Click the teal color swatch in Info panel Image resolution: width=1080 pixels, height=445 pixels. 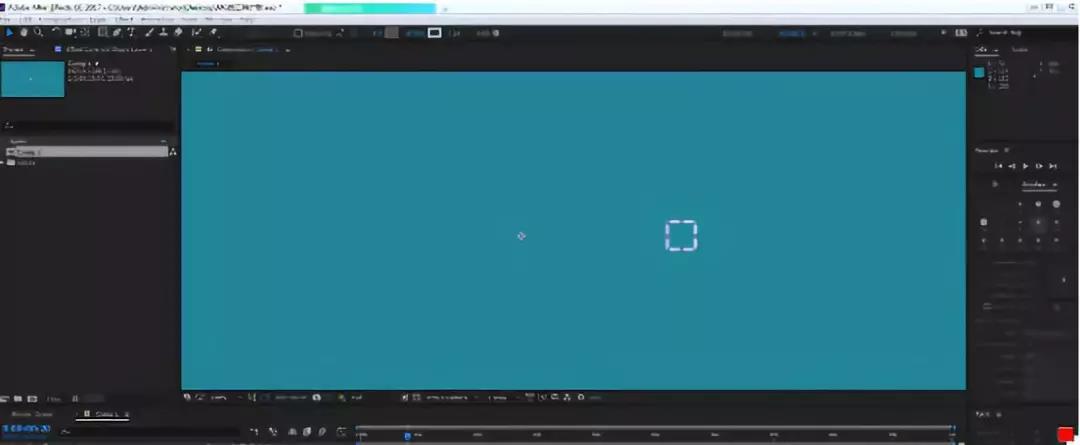tap(979, 72)
